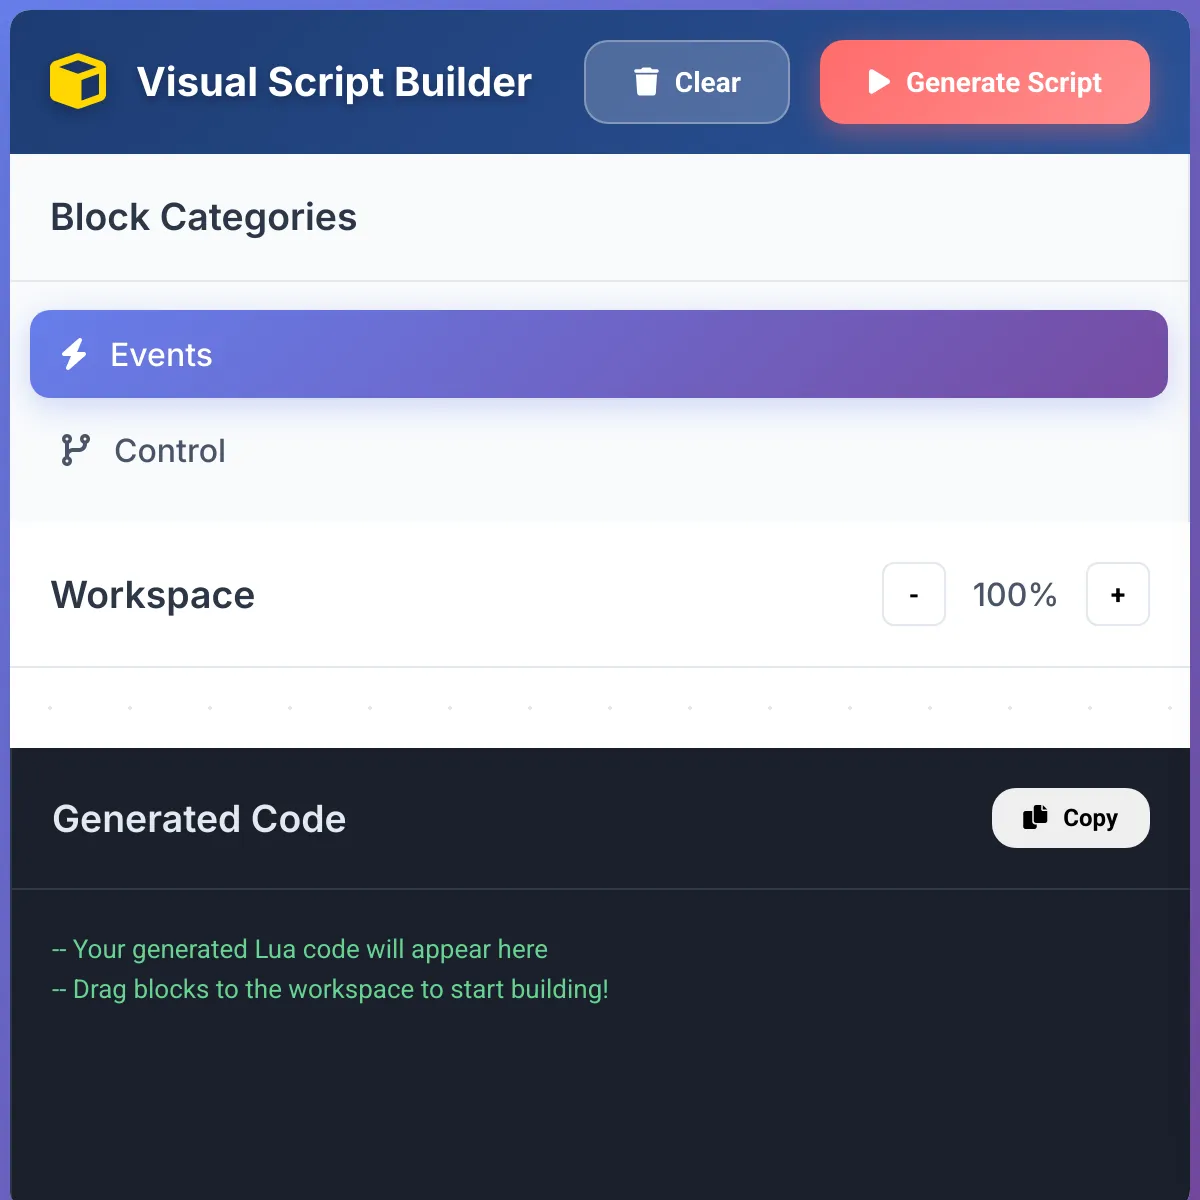
Task: Click the branch icon beside Control
Action: click(x=75, y=450)
